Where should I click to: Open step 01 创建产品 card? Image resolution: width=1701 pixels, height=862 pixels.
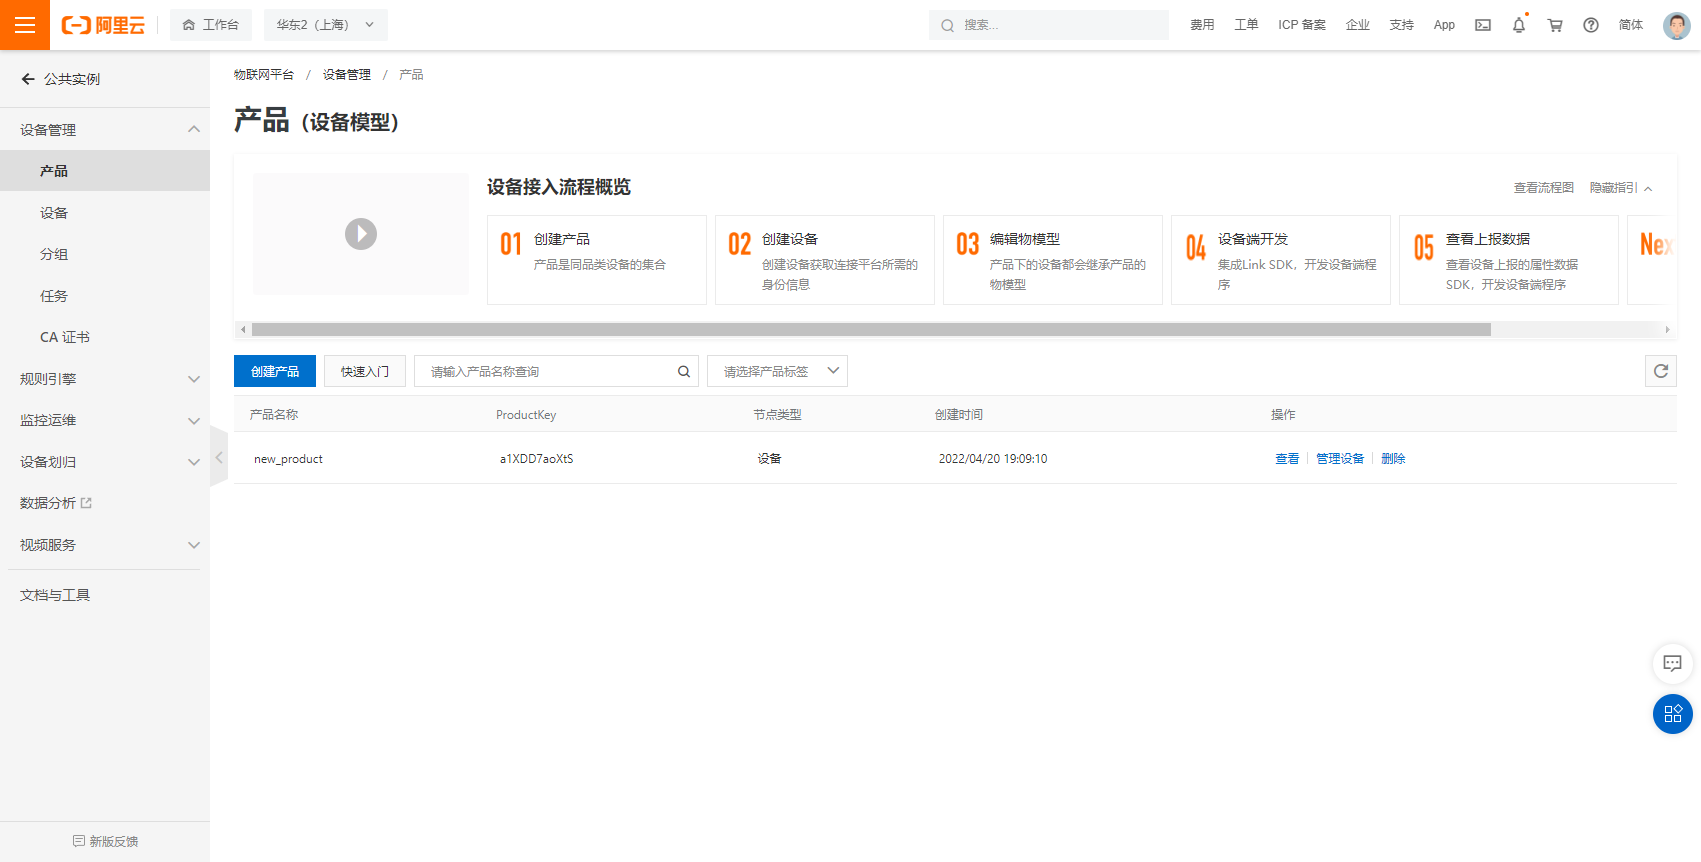[x=597, y=260]
